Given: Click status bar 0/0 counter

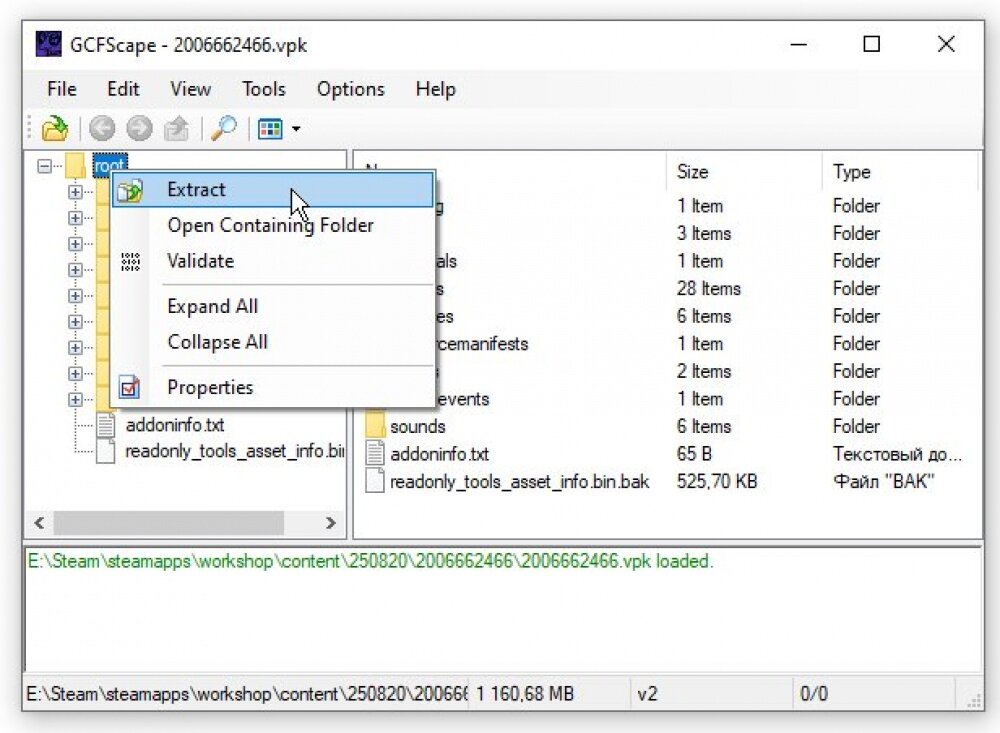Looking at the screenshot, I should 814,693.
